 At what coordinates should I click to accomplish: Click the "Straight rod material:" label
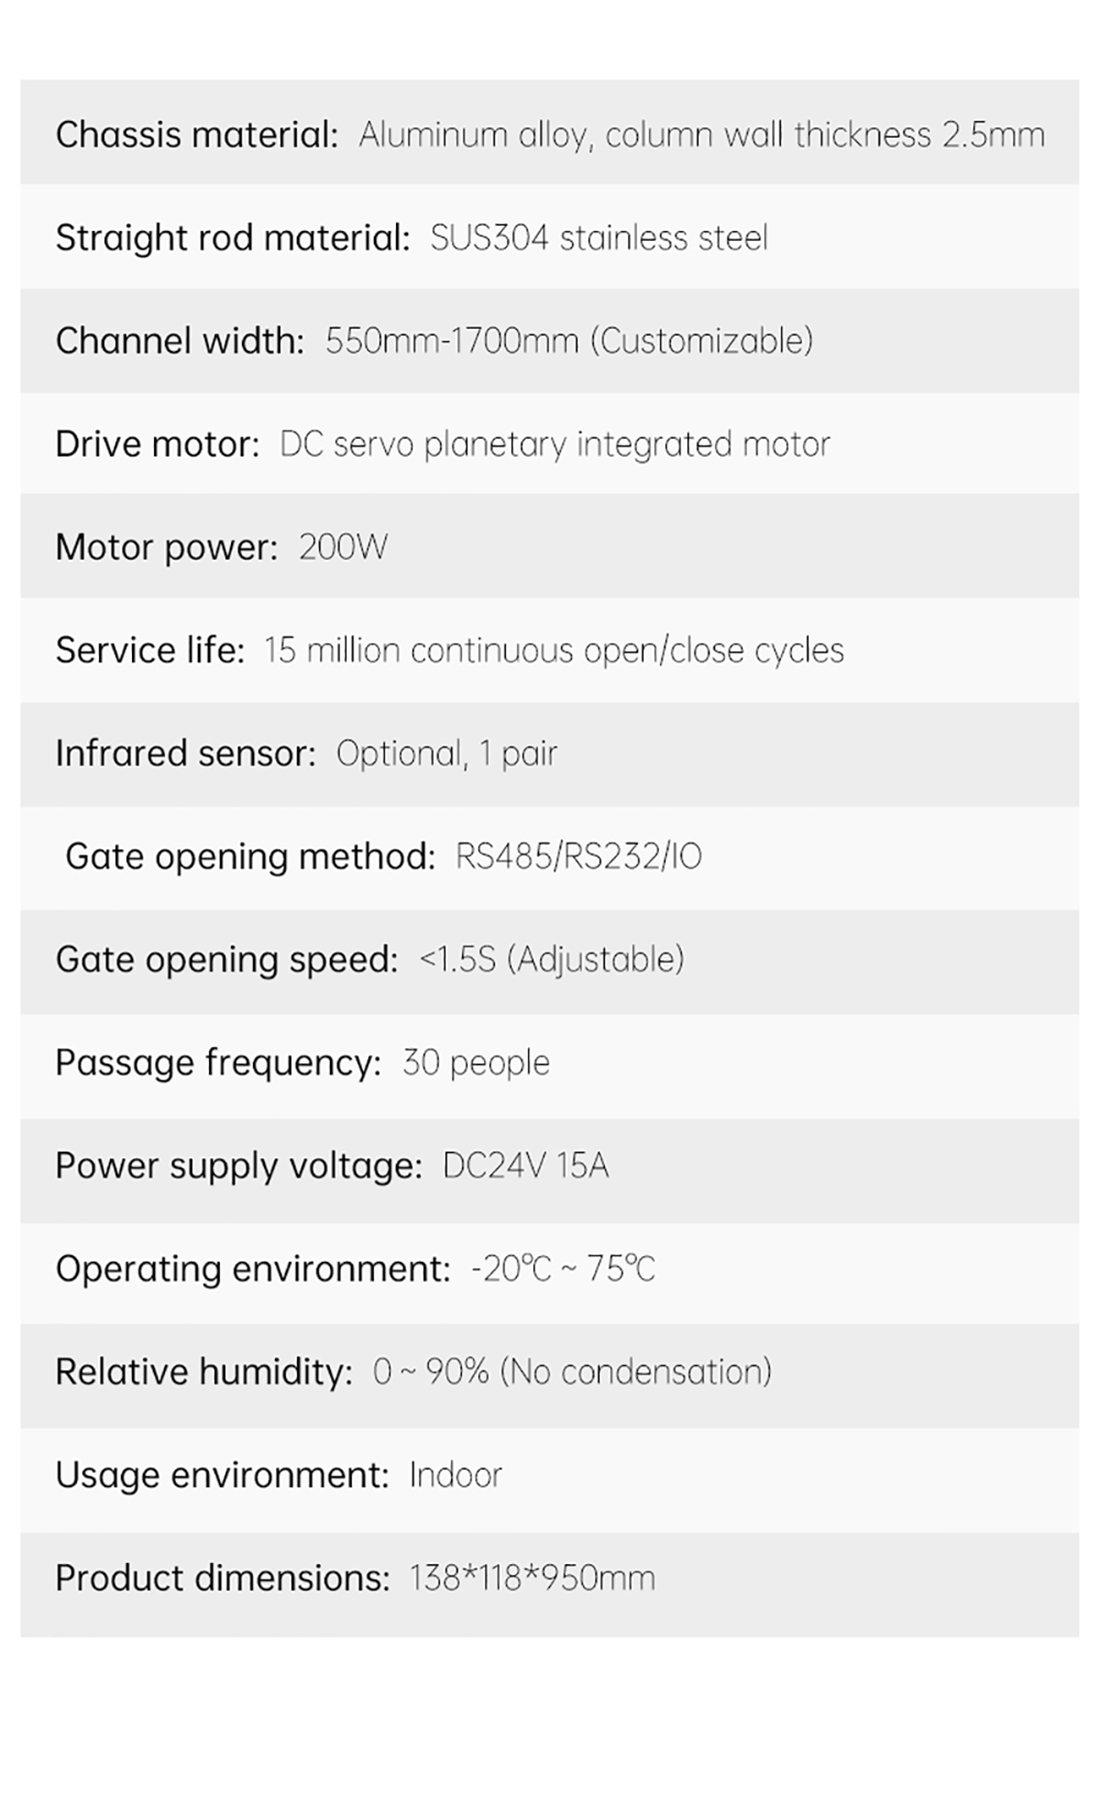[232, 238]
